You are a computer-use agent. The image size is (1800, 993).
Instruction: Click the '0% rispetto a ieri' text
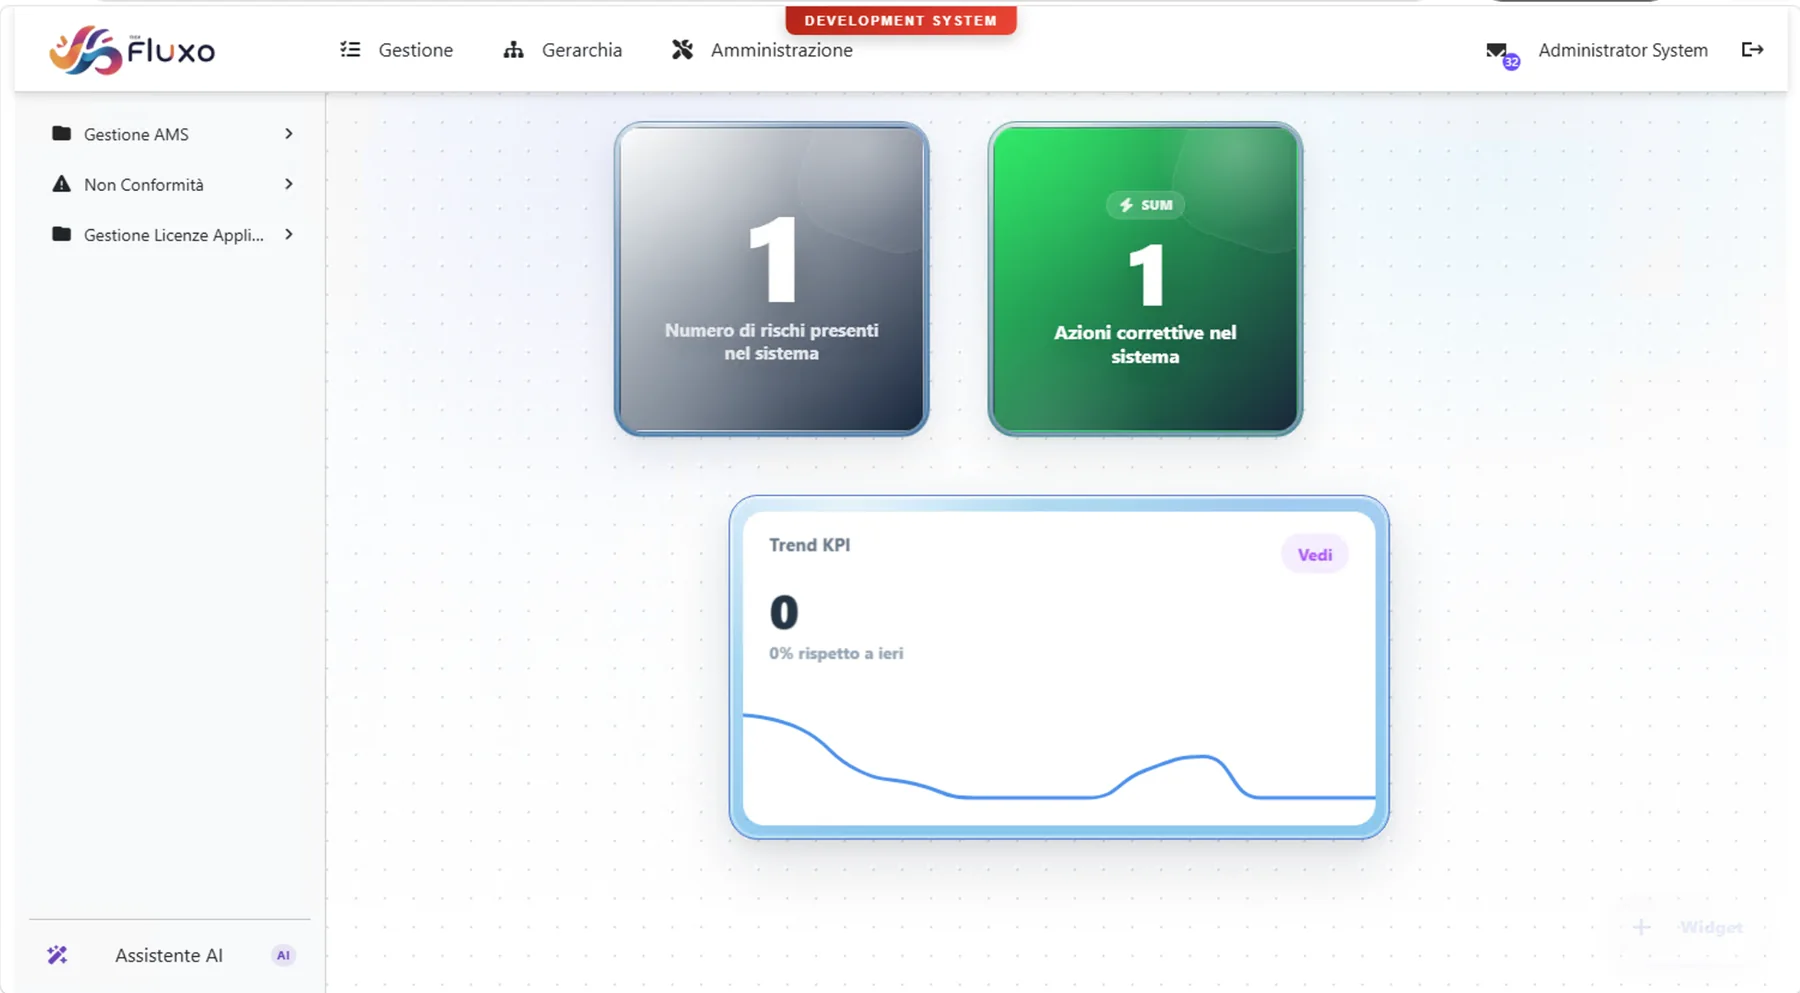pyautogui.click(x=836, y=653)
